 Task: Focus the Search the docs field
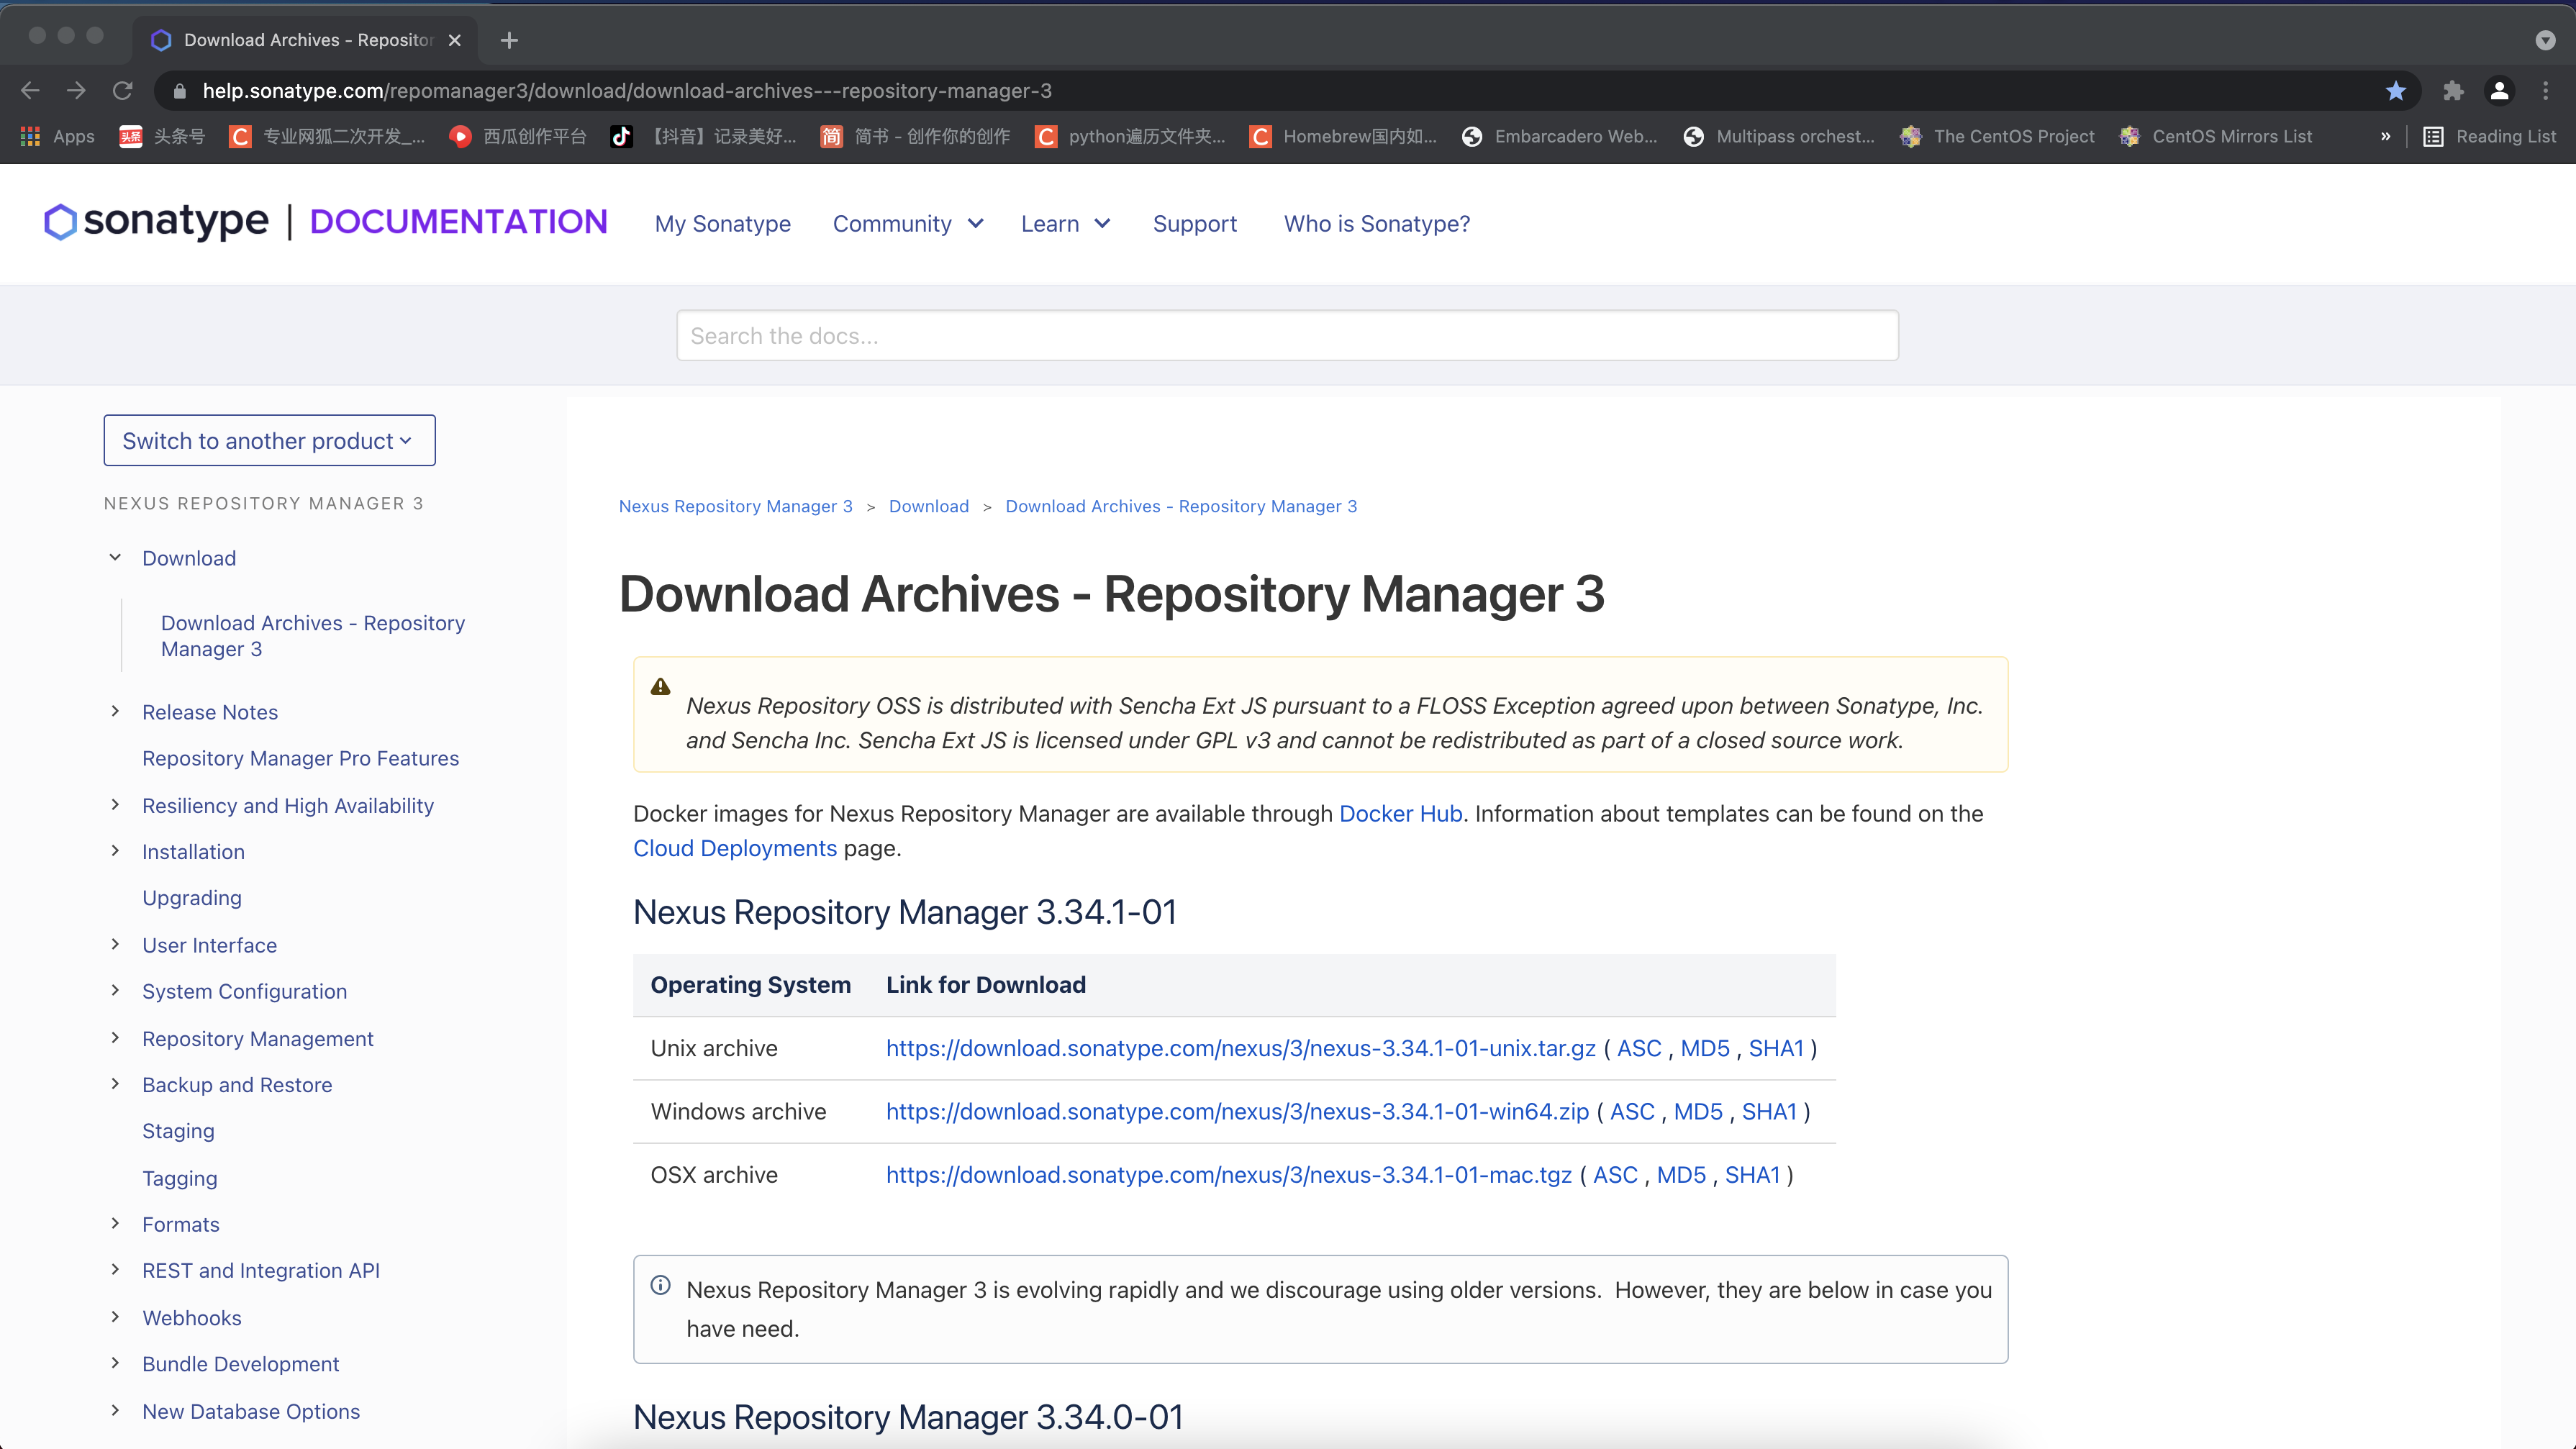1287,335
